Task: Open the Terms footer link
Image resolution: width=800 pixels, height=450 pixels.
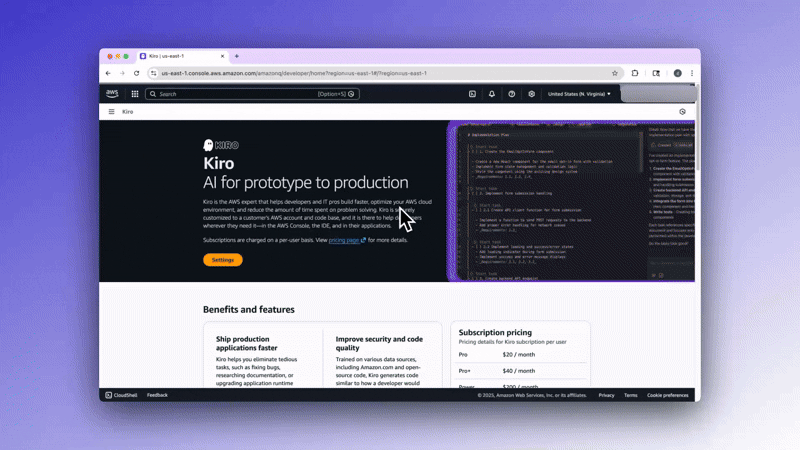Action: tap(631, 395)
